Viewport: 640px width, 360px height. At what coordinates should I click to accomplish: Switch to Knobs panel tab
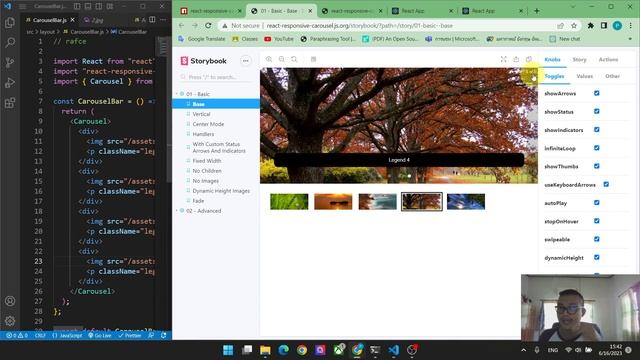552,60
